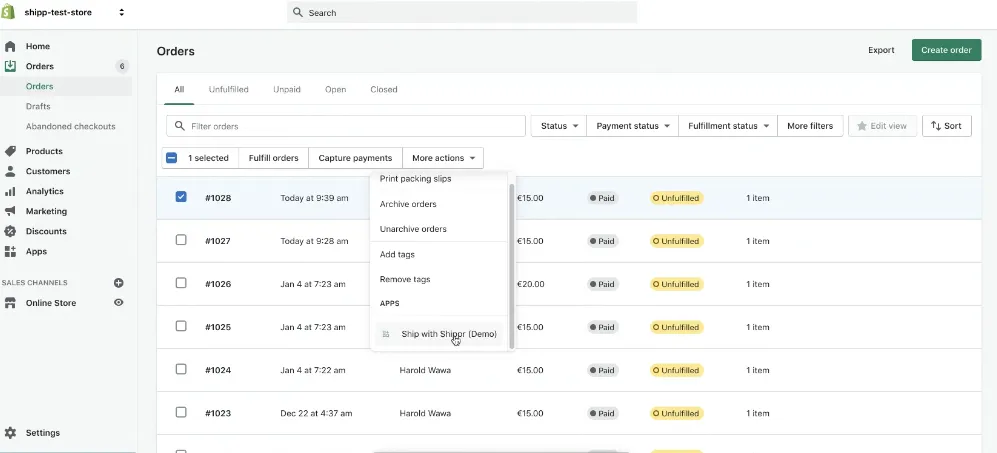
Task: Click Paid badge on order #1025
Action: tap(603, 327)
